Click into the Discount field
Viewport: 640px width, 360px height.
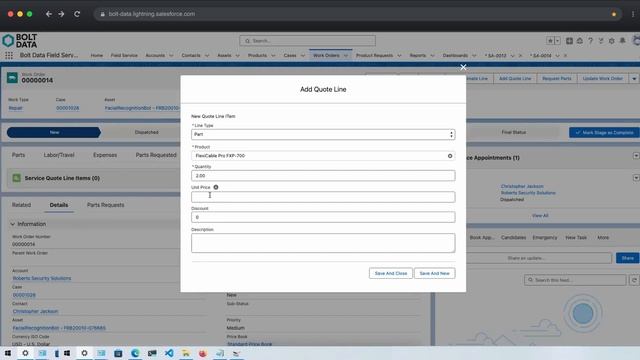pyautogui.click(x=323, y=217)
